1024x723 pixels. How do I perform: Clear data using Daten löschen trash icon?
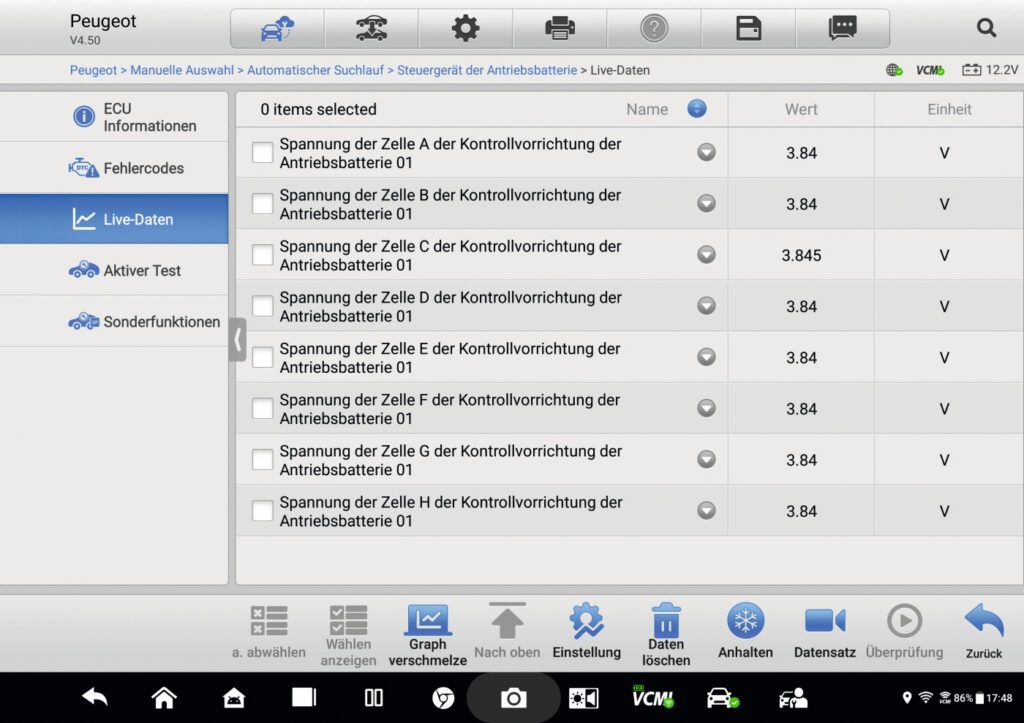coord(666,634)
